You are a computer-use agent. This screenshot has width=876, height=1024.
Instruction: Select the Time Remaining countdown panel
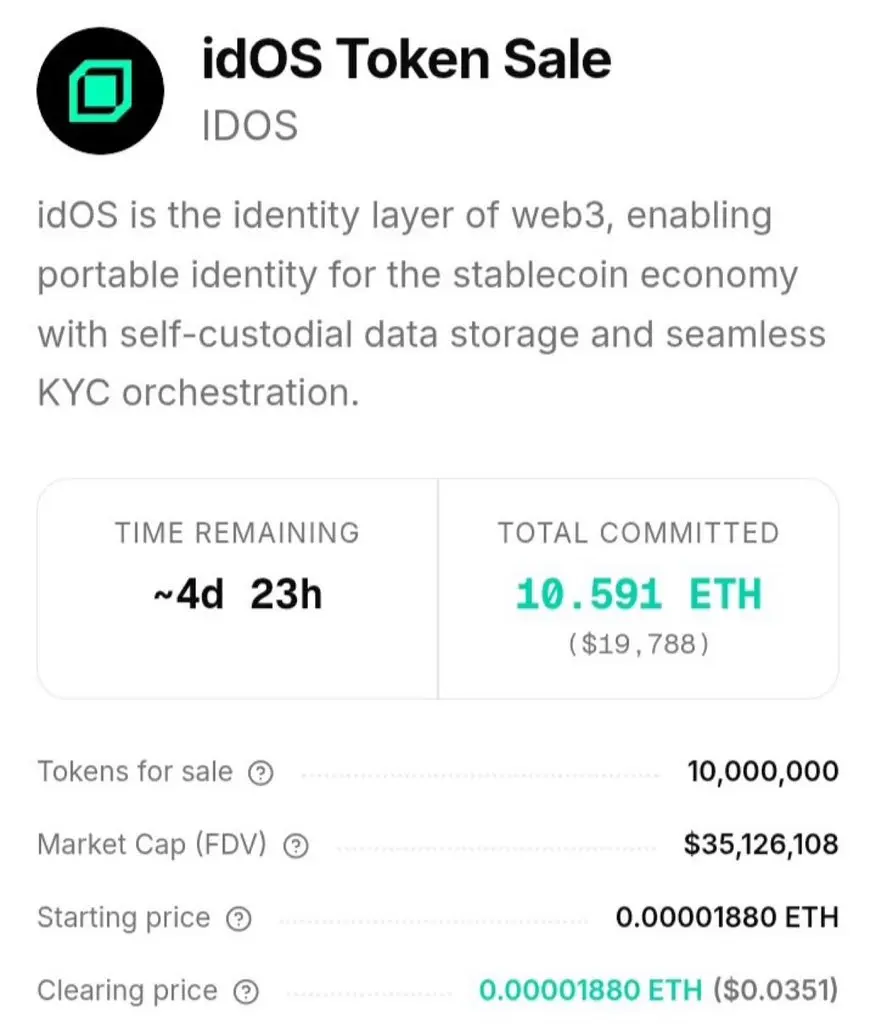237,589
